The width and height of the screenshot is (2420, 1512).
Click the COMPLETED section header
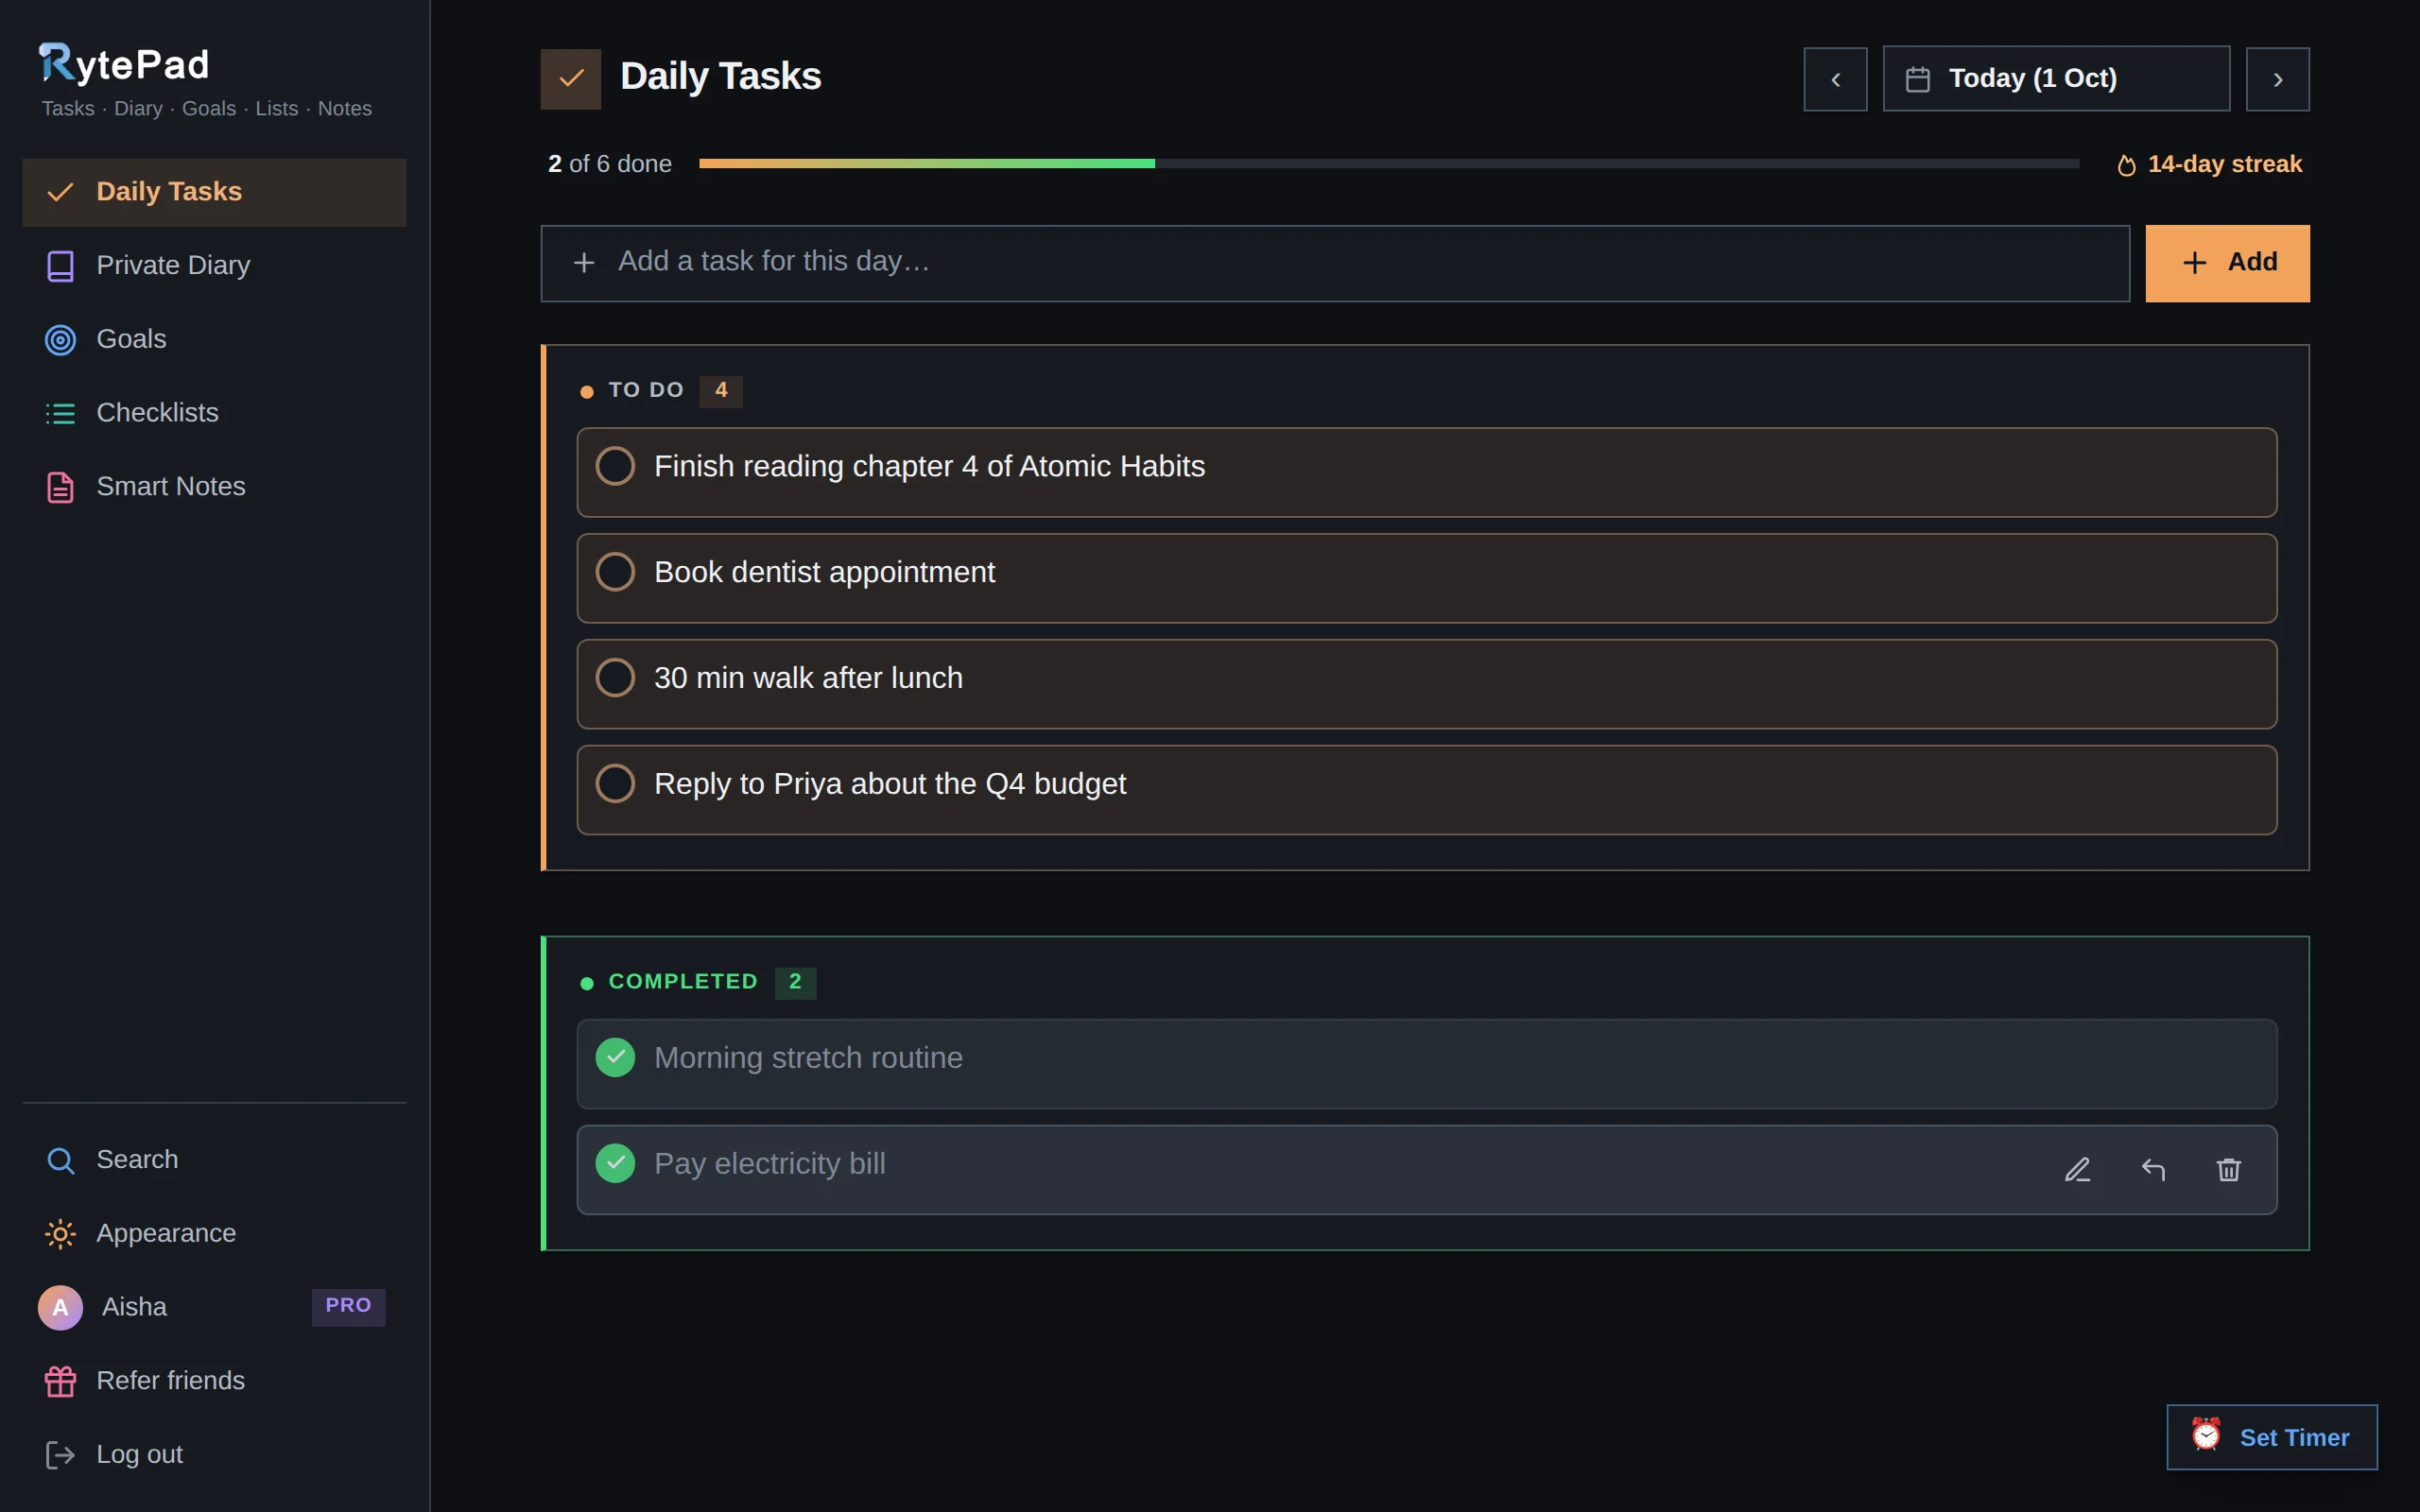(x=683, y=982)
